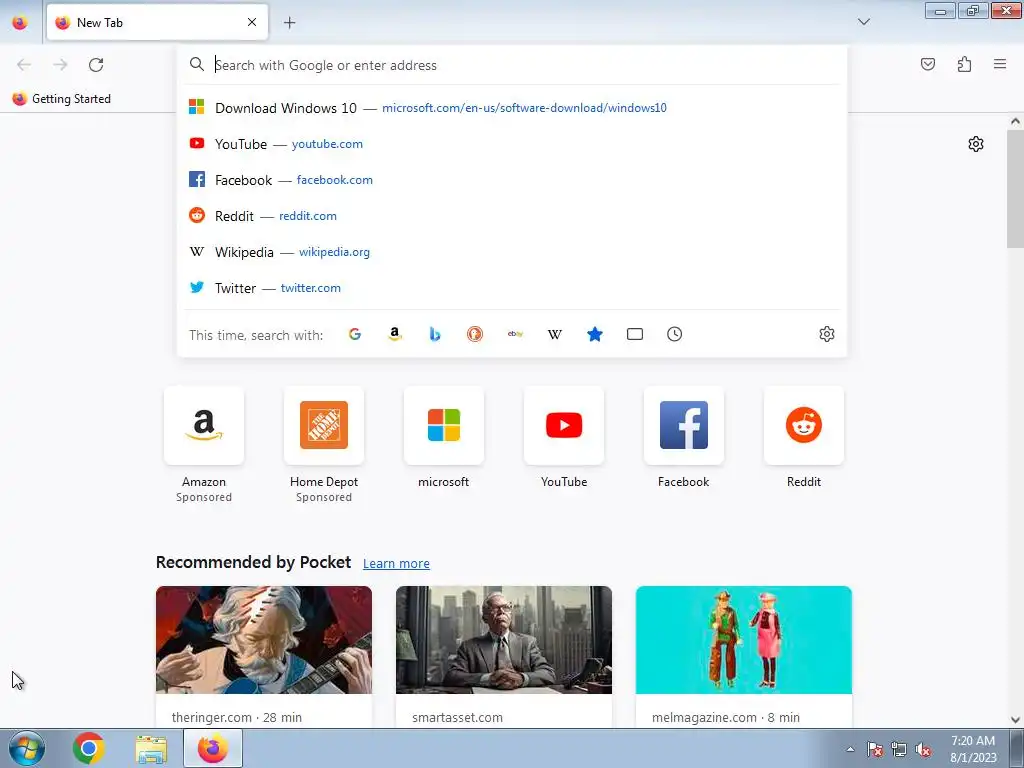Screen dimensions: 1024x768
Task: Show hidden system tray icons arrow
Action: (850, 749)
